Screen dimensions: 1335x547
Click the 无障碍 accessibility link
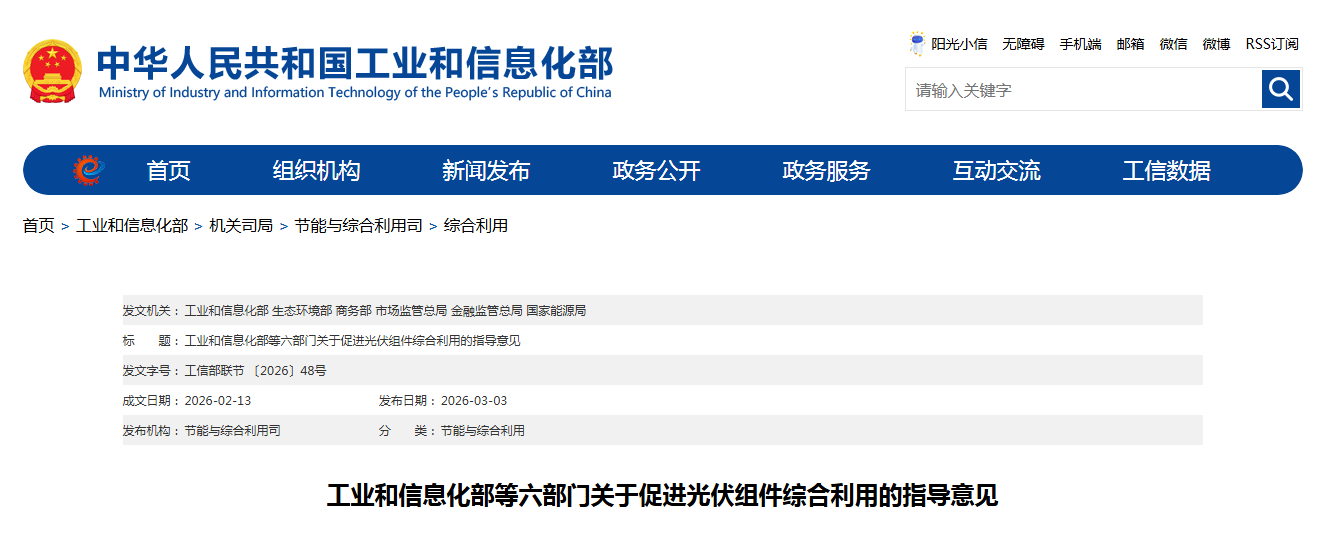(1023, 44)
